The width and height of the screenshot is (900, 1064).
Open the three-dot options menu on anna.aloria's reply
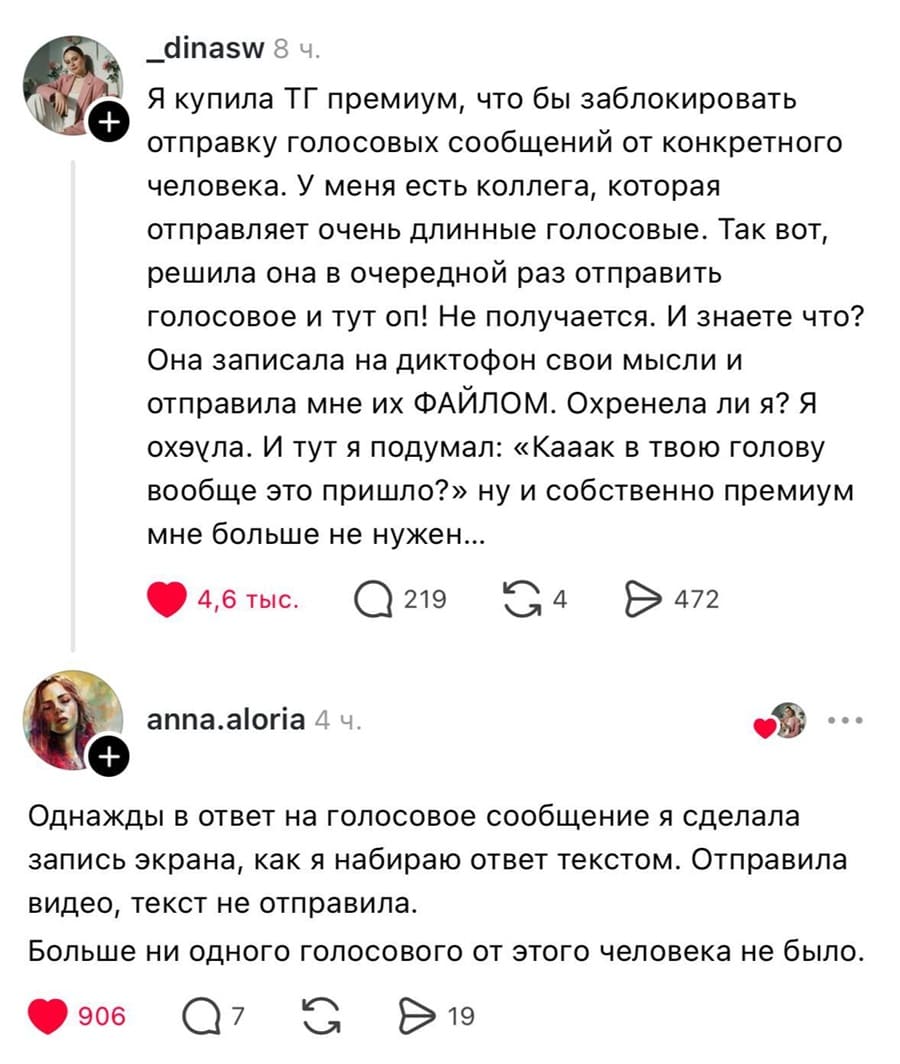pos(845,723)
